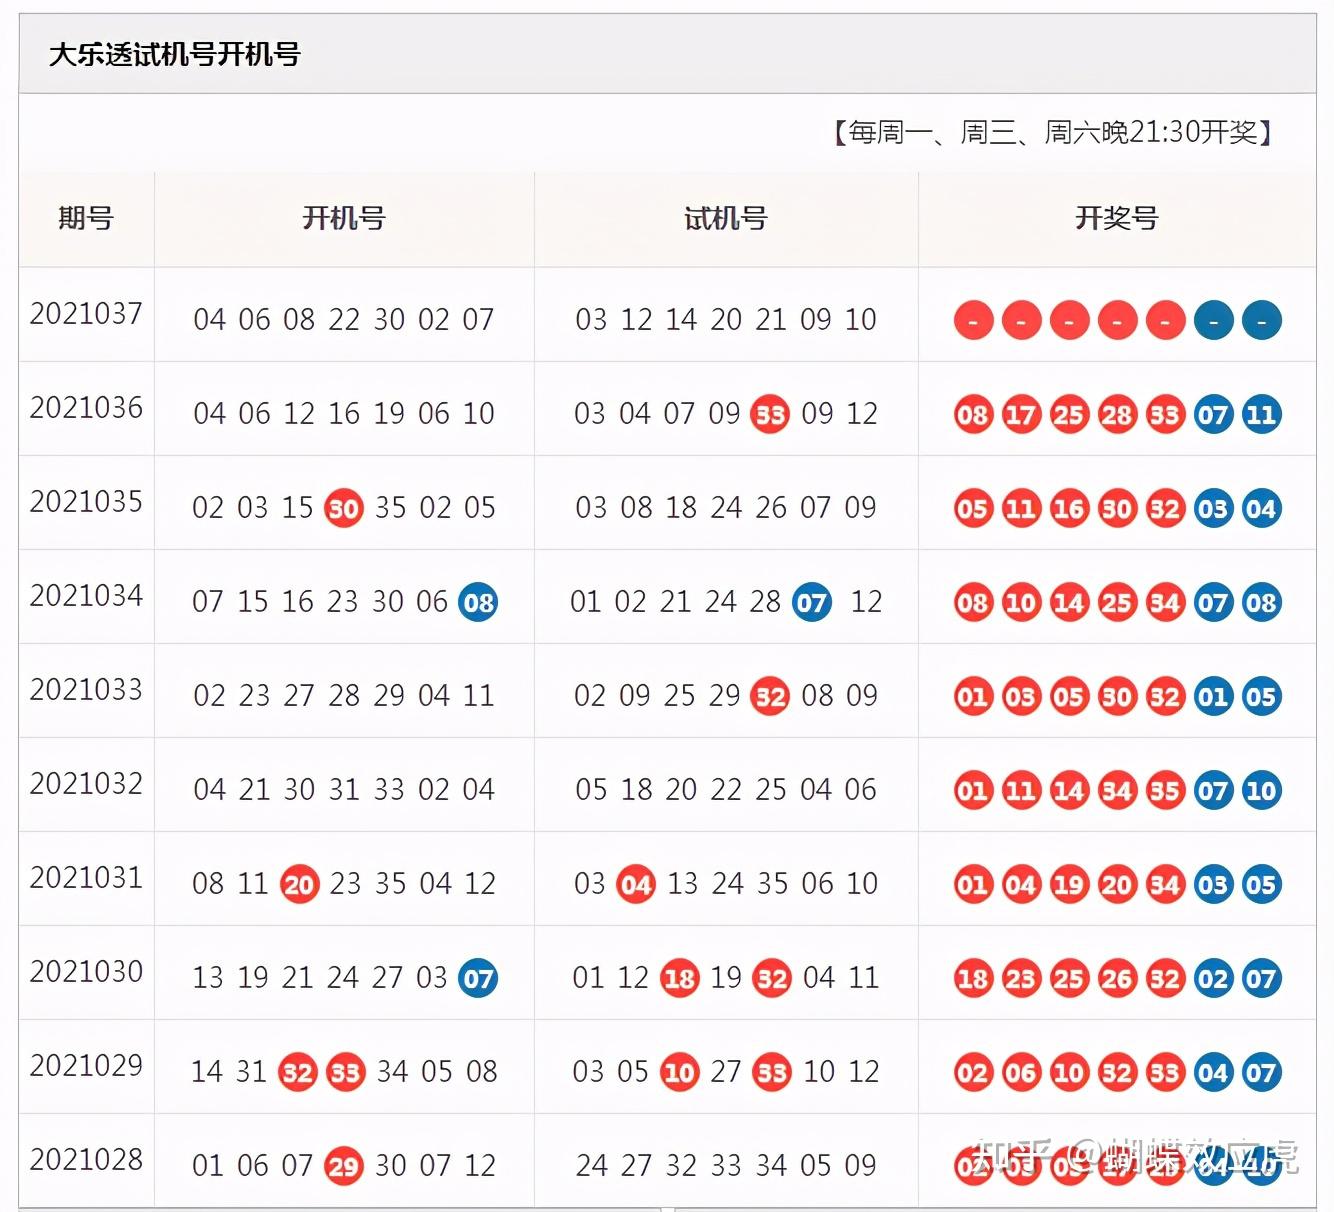Click red ball 33 in 2021036 试机号 cell
This screenshot has width=1334, height=1212.
point(770,414)
